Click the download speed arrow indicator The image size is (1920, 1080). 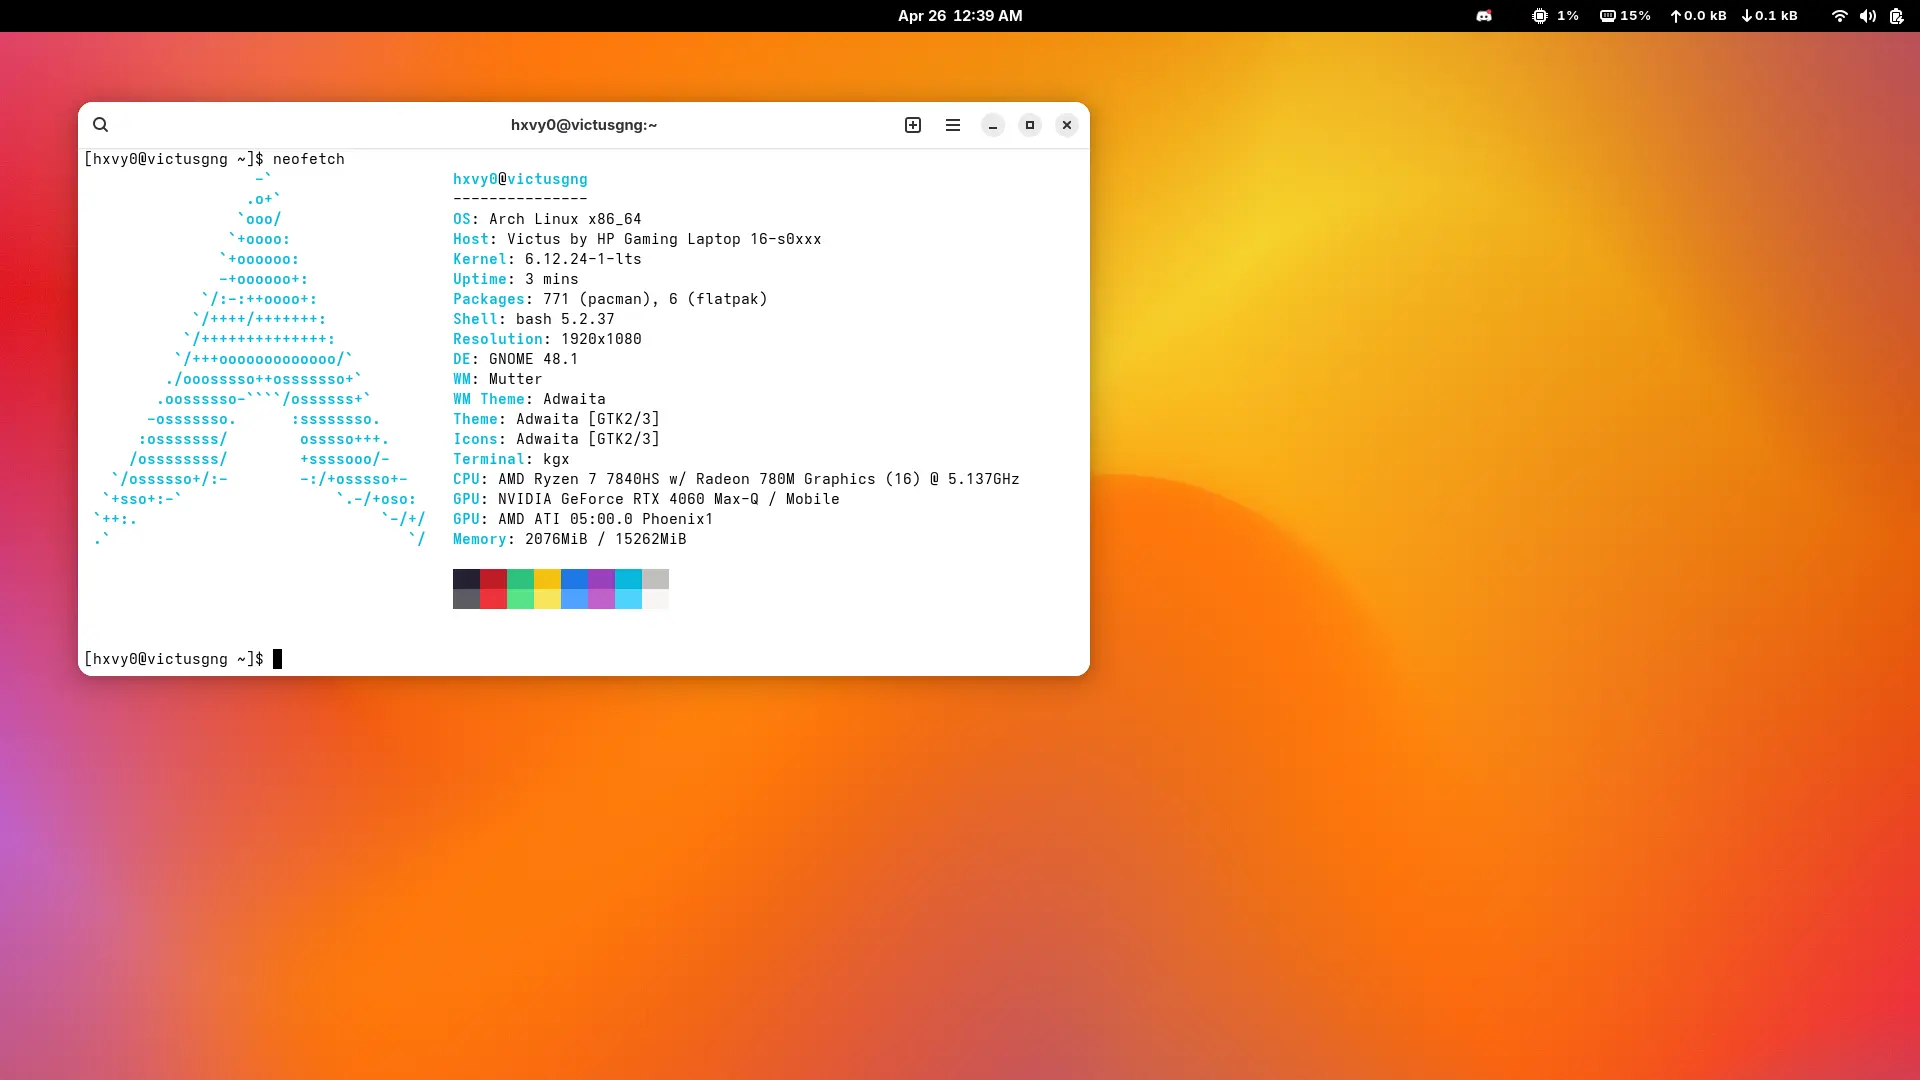(1747, 16)
